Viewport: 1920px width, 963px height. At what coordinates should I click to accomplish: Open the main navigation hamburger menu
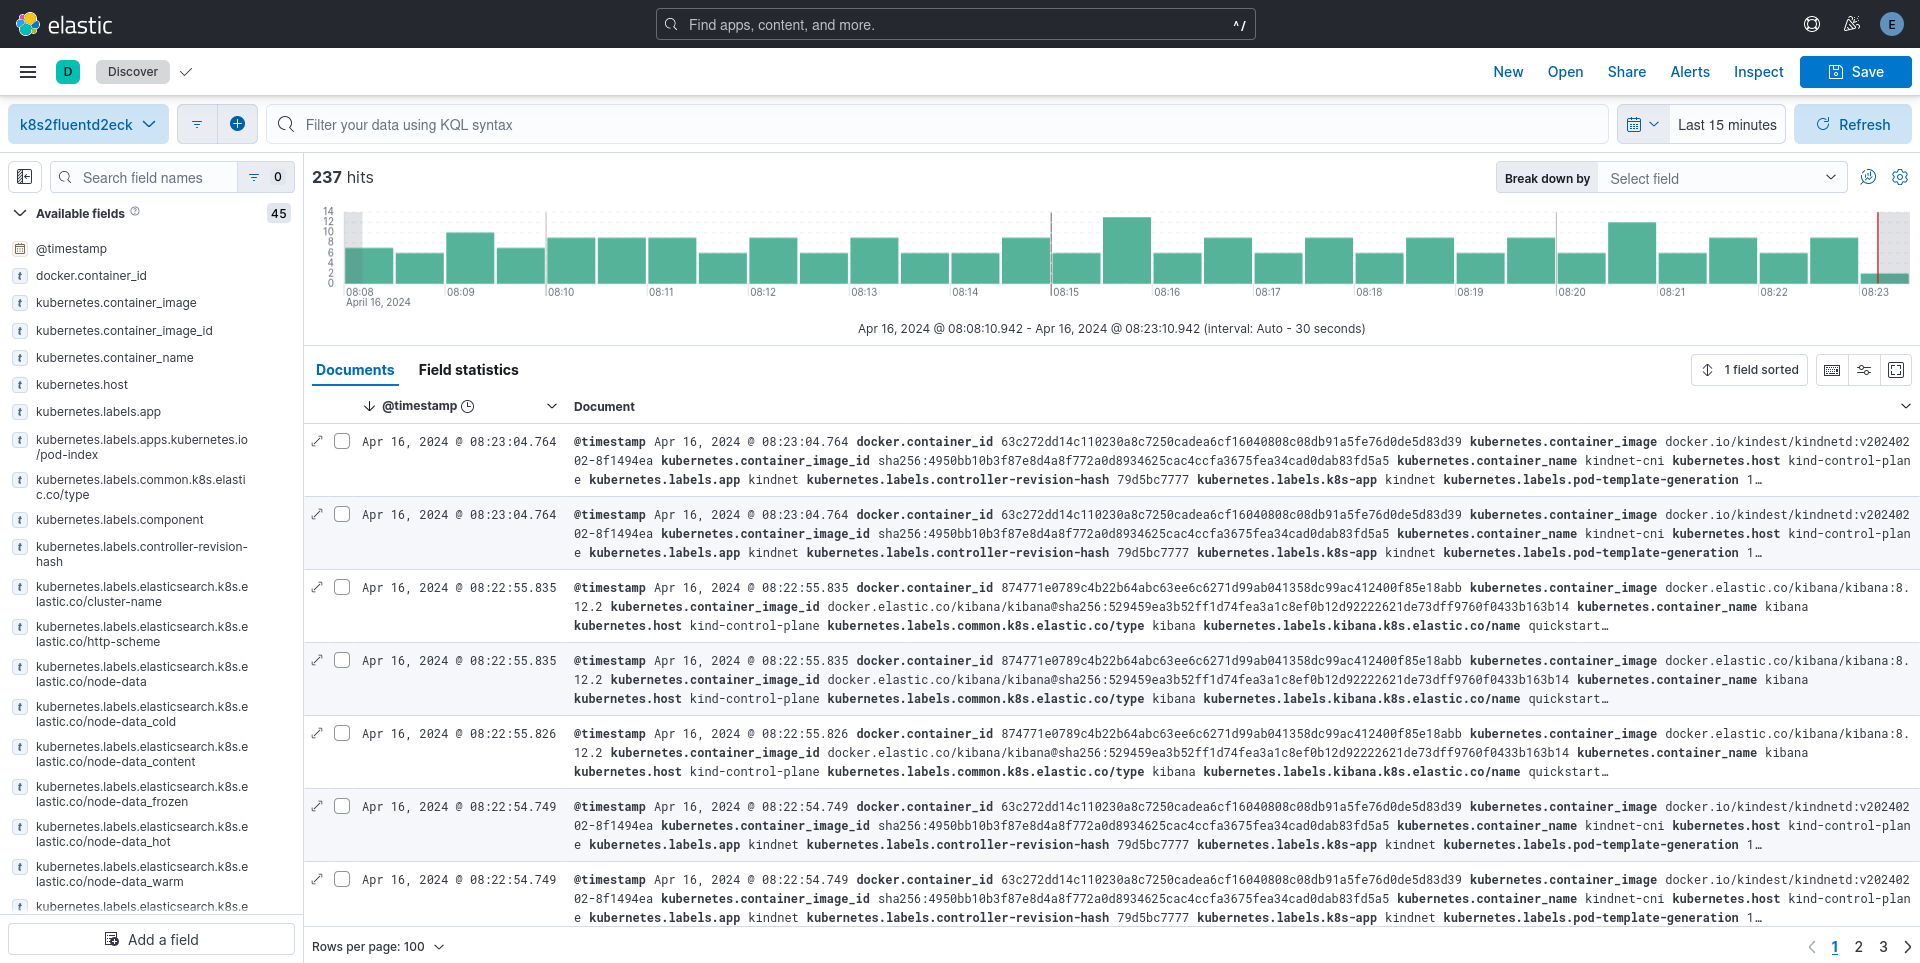[x=28, y=72]
